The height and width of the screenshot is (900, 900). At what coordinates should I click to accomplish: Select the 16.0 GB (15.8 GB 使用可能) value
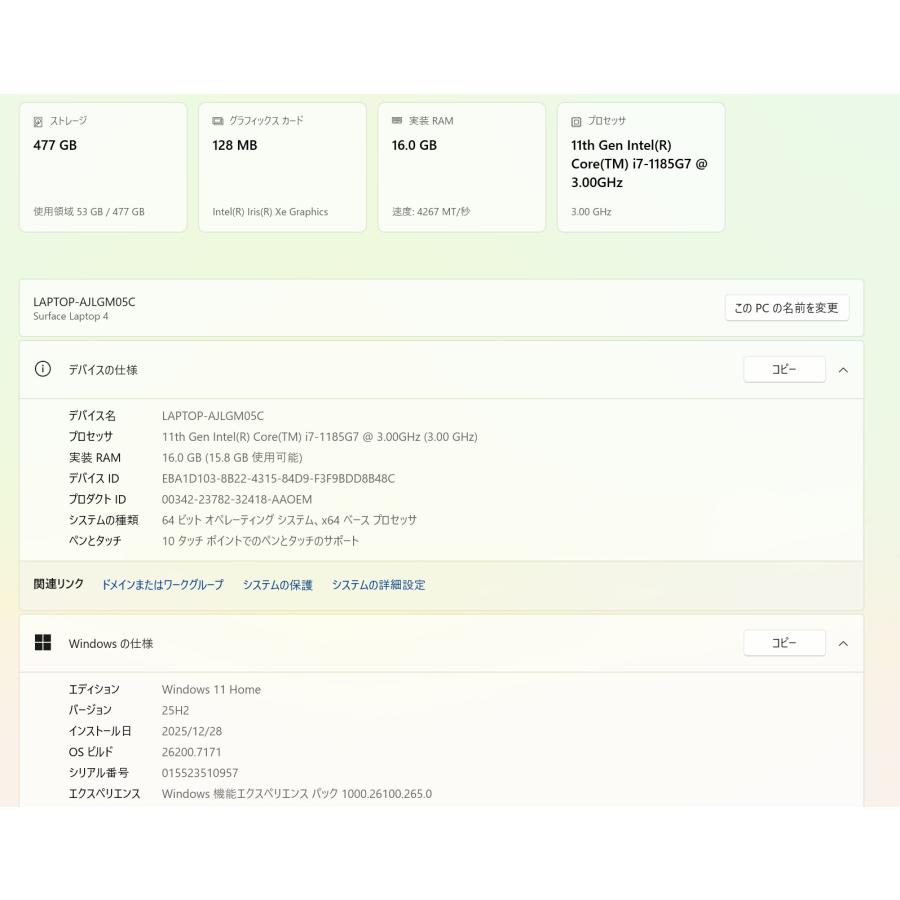pyautogui.click(x=232, y=457)
